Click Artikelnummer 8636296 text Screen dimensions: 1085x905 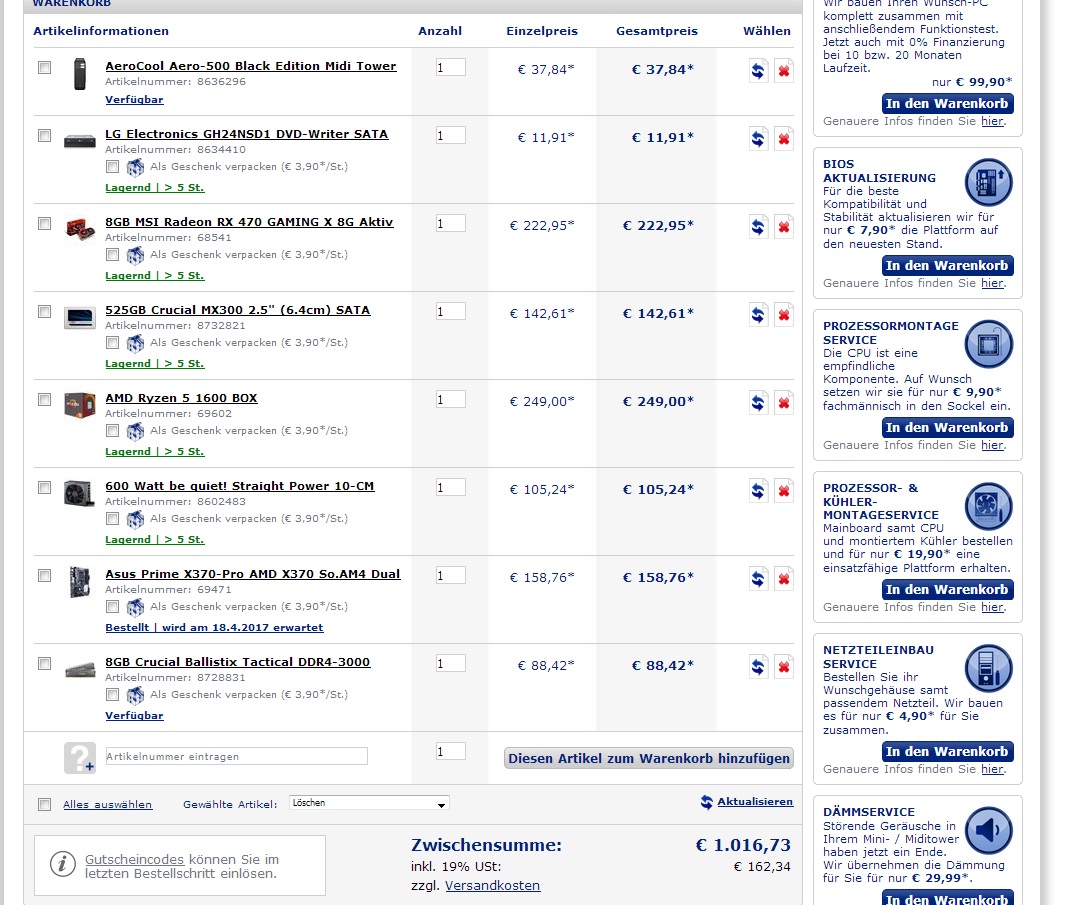[x=175, y=82]
